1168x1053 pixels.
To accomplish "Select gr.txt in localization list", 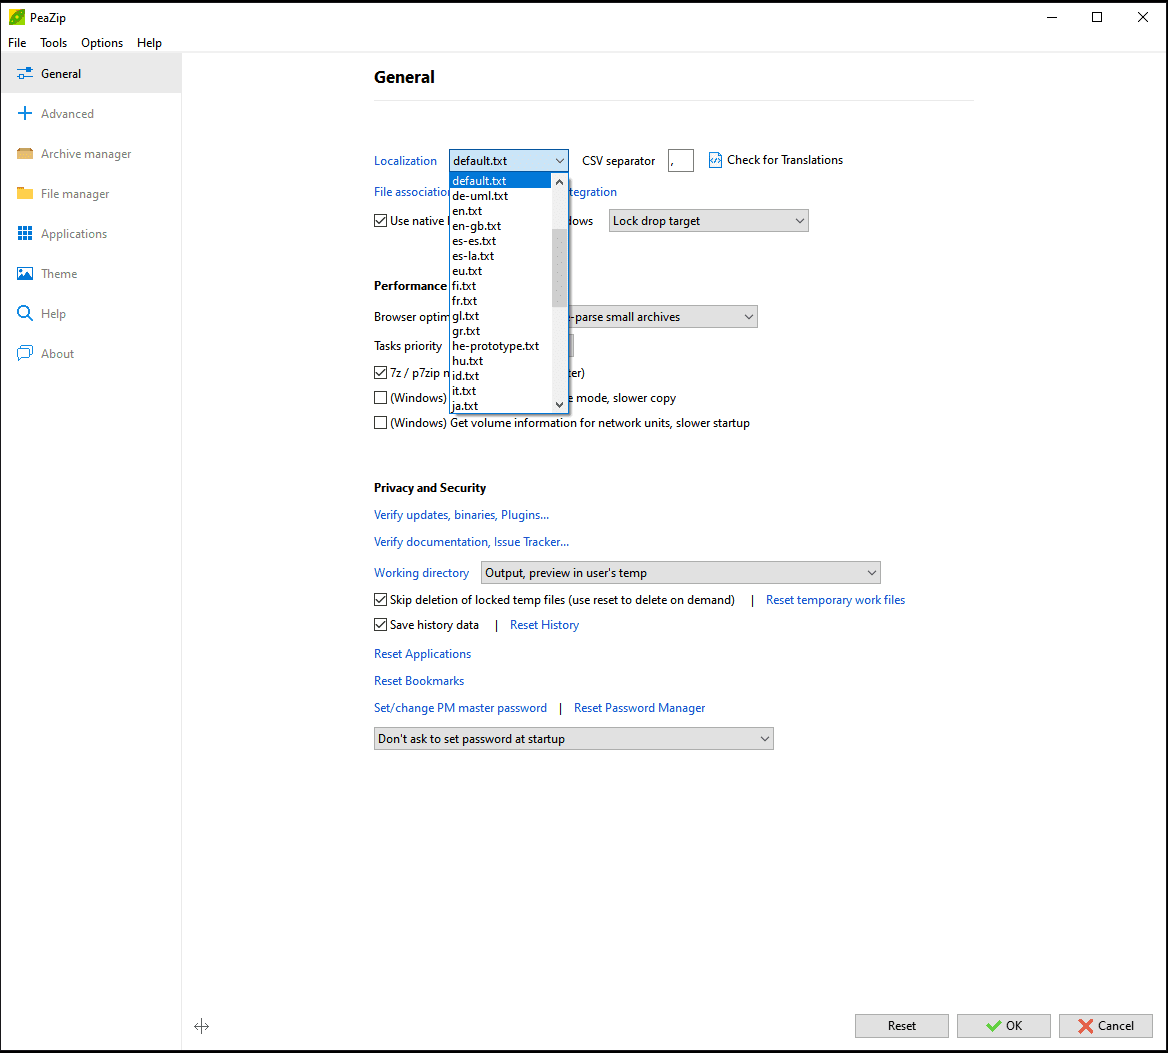I will 501,331.
